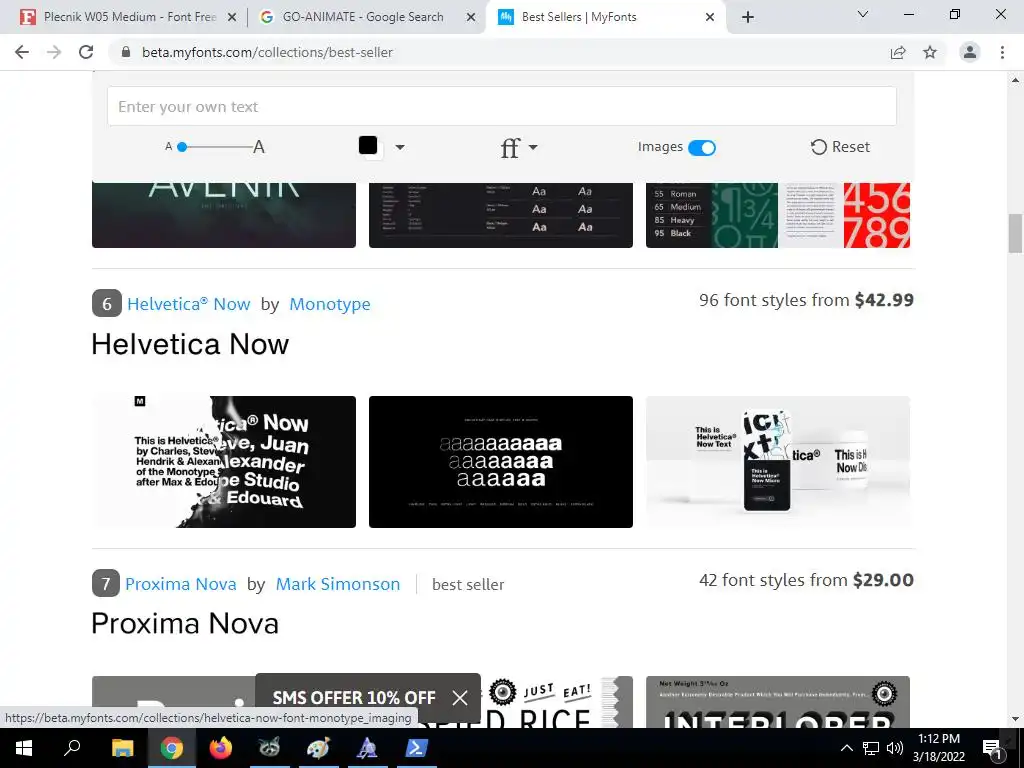
Task: Open the Avenir Aa specimen chart thumbnail
Action: 501,215
